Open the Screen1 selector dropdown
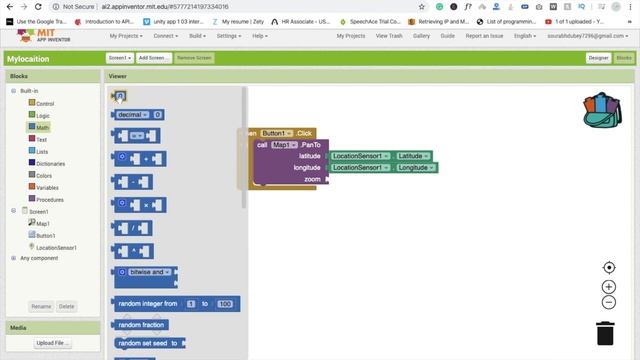Image resolution: width=640 pixels, height=360 pixels. coord(120,58)
